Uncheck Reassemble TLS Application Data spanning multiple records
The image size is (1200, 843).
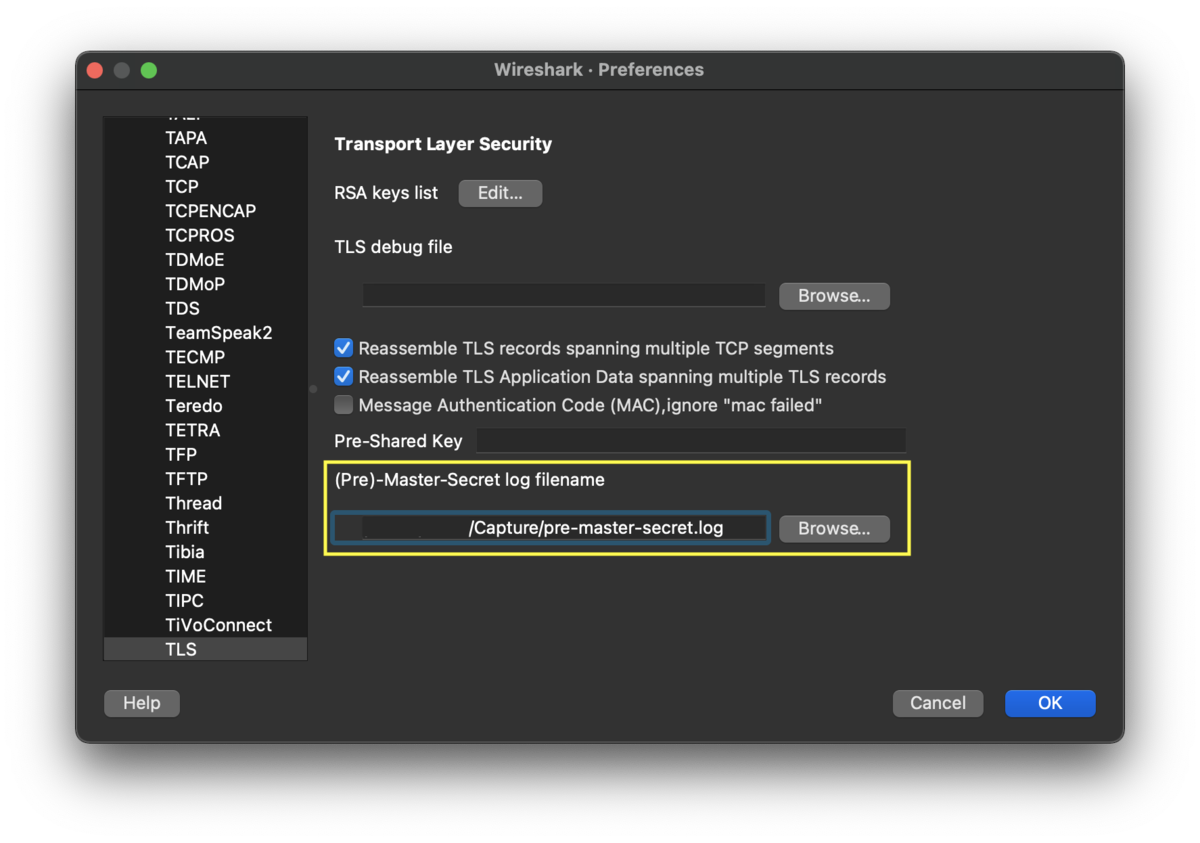click(343, 377)
